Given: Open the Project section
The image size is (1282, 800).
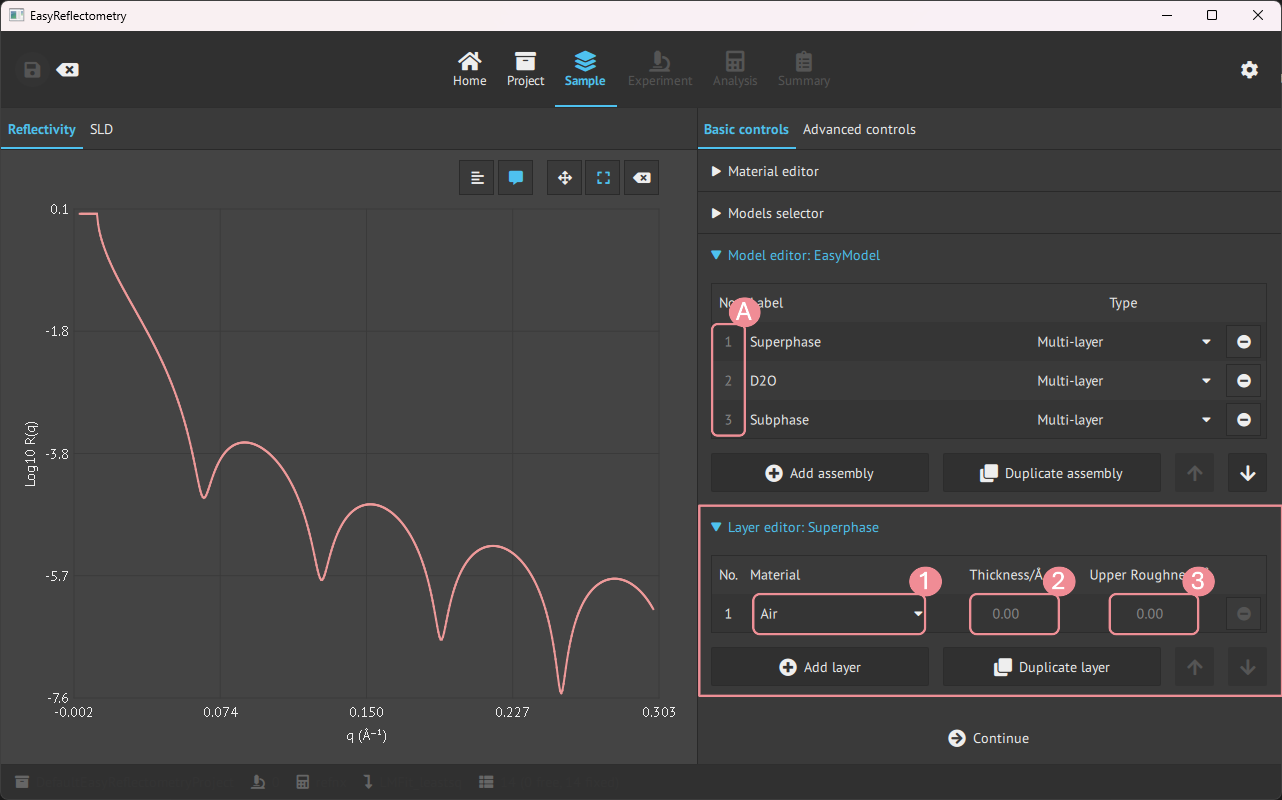Looking at the screenshot, I should 525,68.
